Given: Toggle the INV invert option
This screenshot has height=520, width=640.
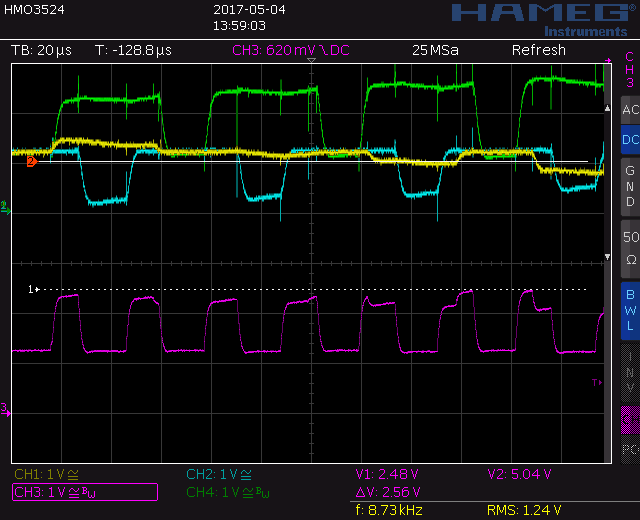Looking at the screenshot, I should (630, 373).
